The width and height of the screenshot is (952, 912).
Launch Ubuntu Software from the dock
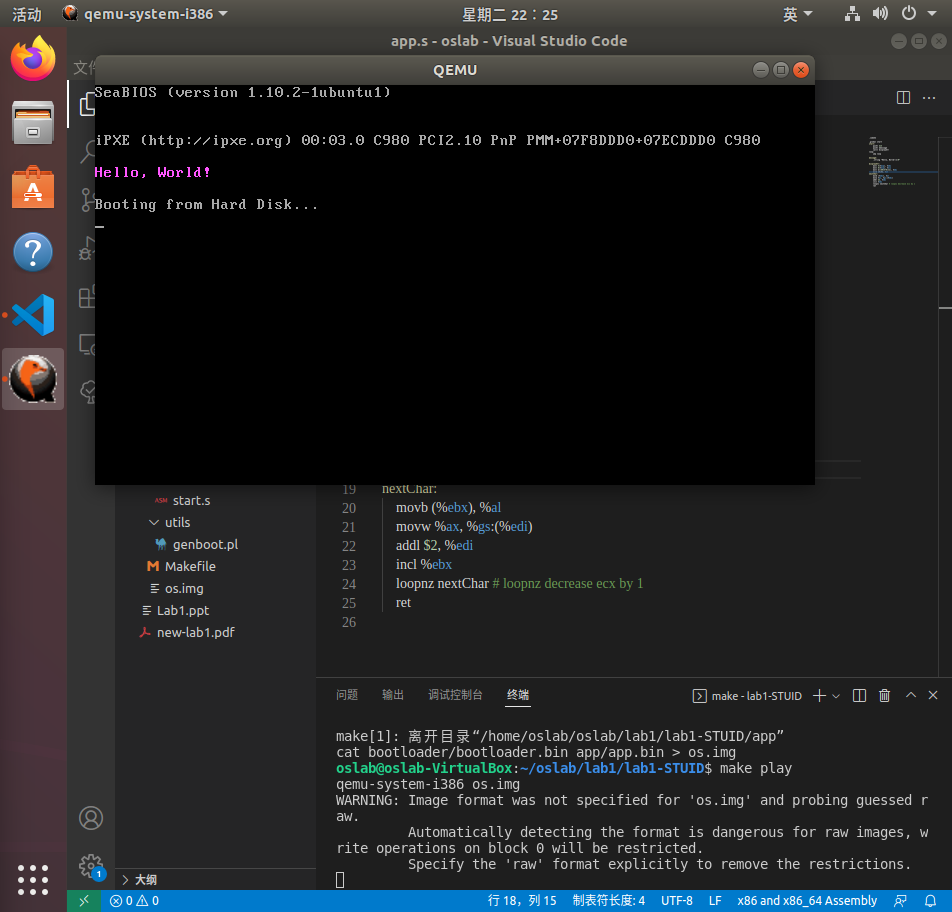[x=33, y=187]
